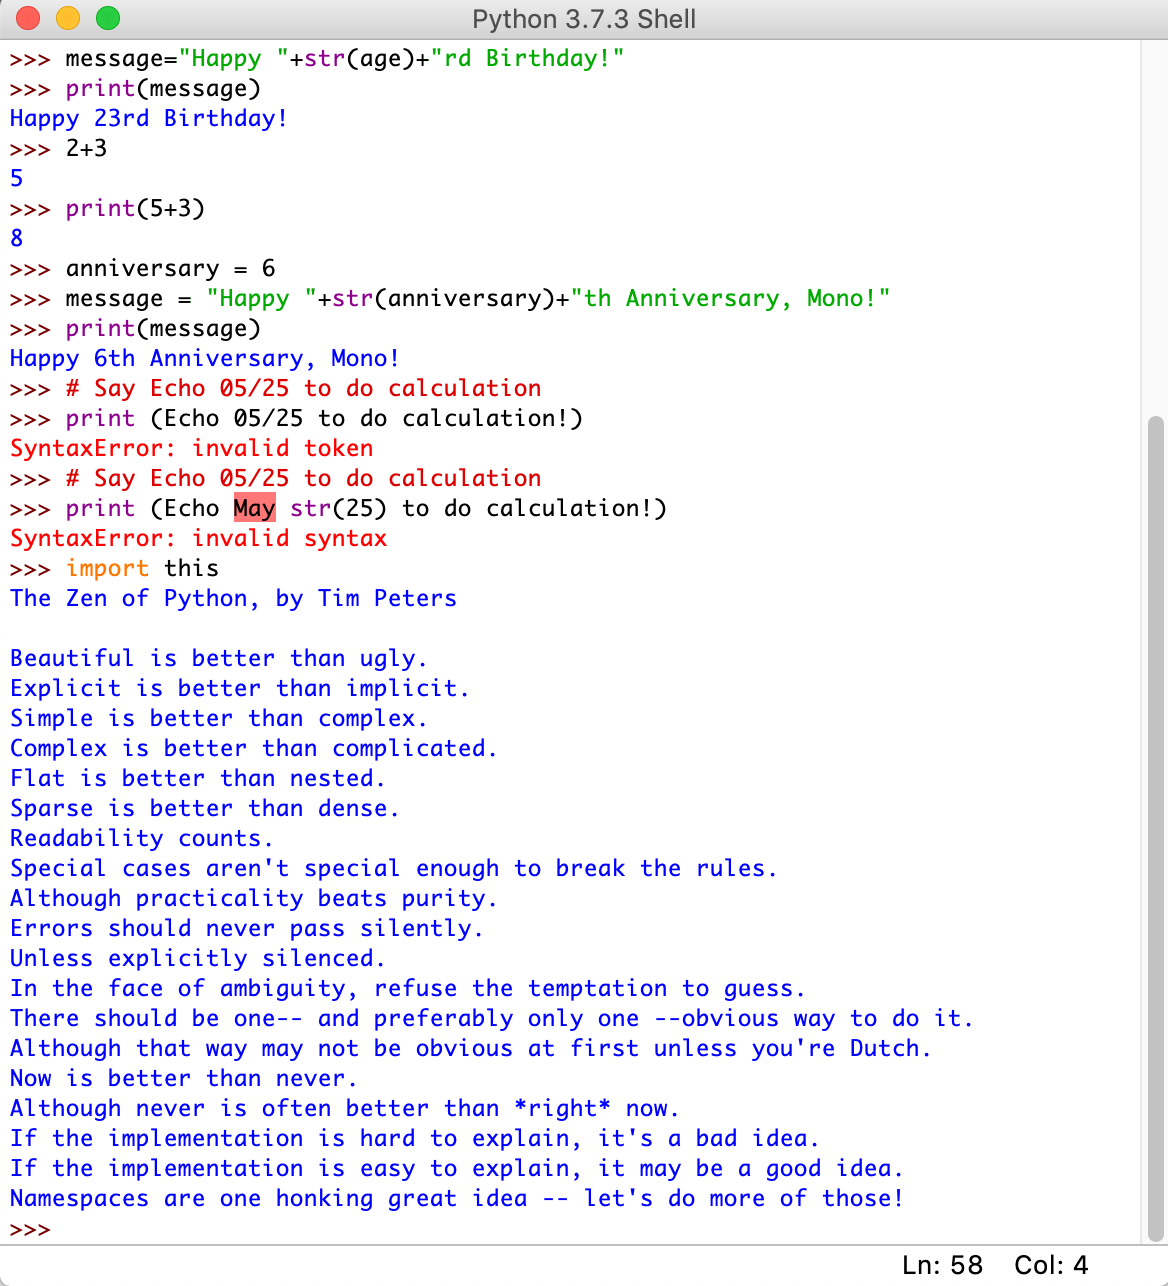The image size is (1168, 1286).
Task: Click the Readability counts line
Action: coord(140,838)
